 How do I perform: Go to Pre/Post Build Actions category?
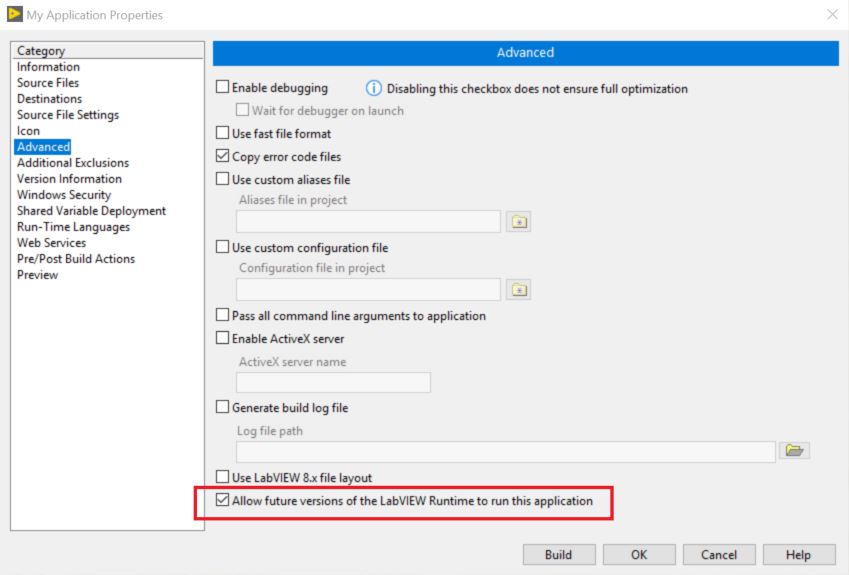tap(76, 259)
